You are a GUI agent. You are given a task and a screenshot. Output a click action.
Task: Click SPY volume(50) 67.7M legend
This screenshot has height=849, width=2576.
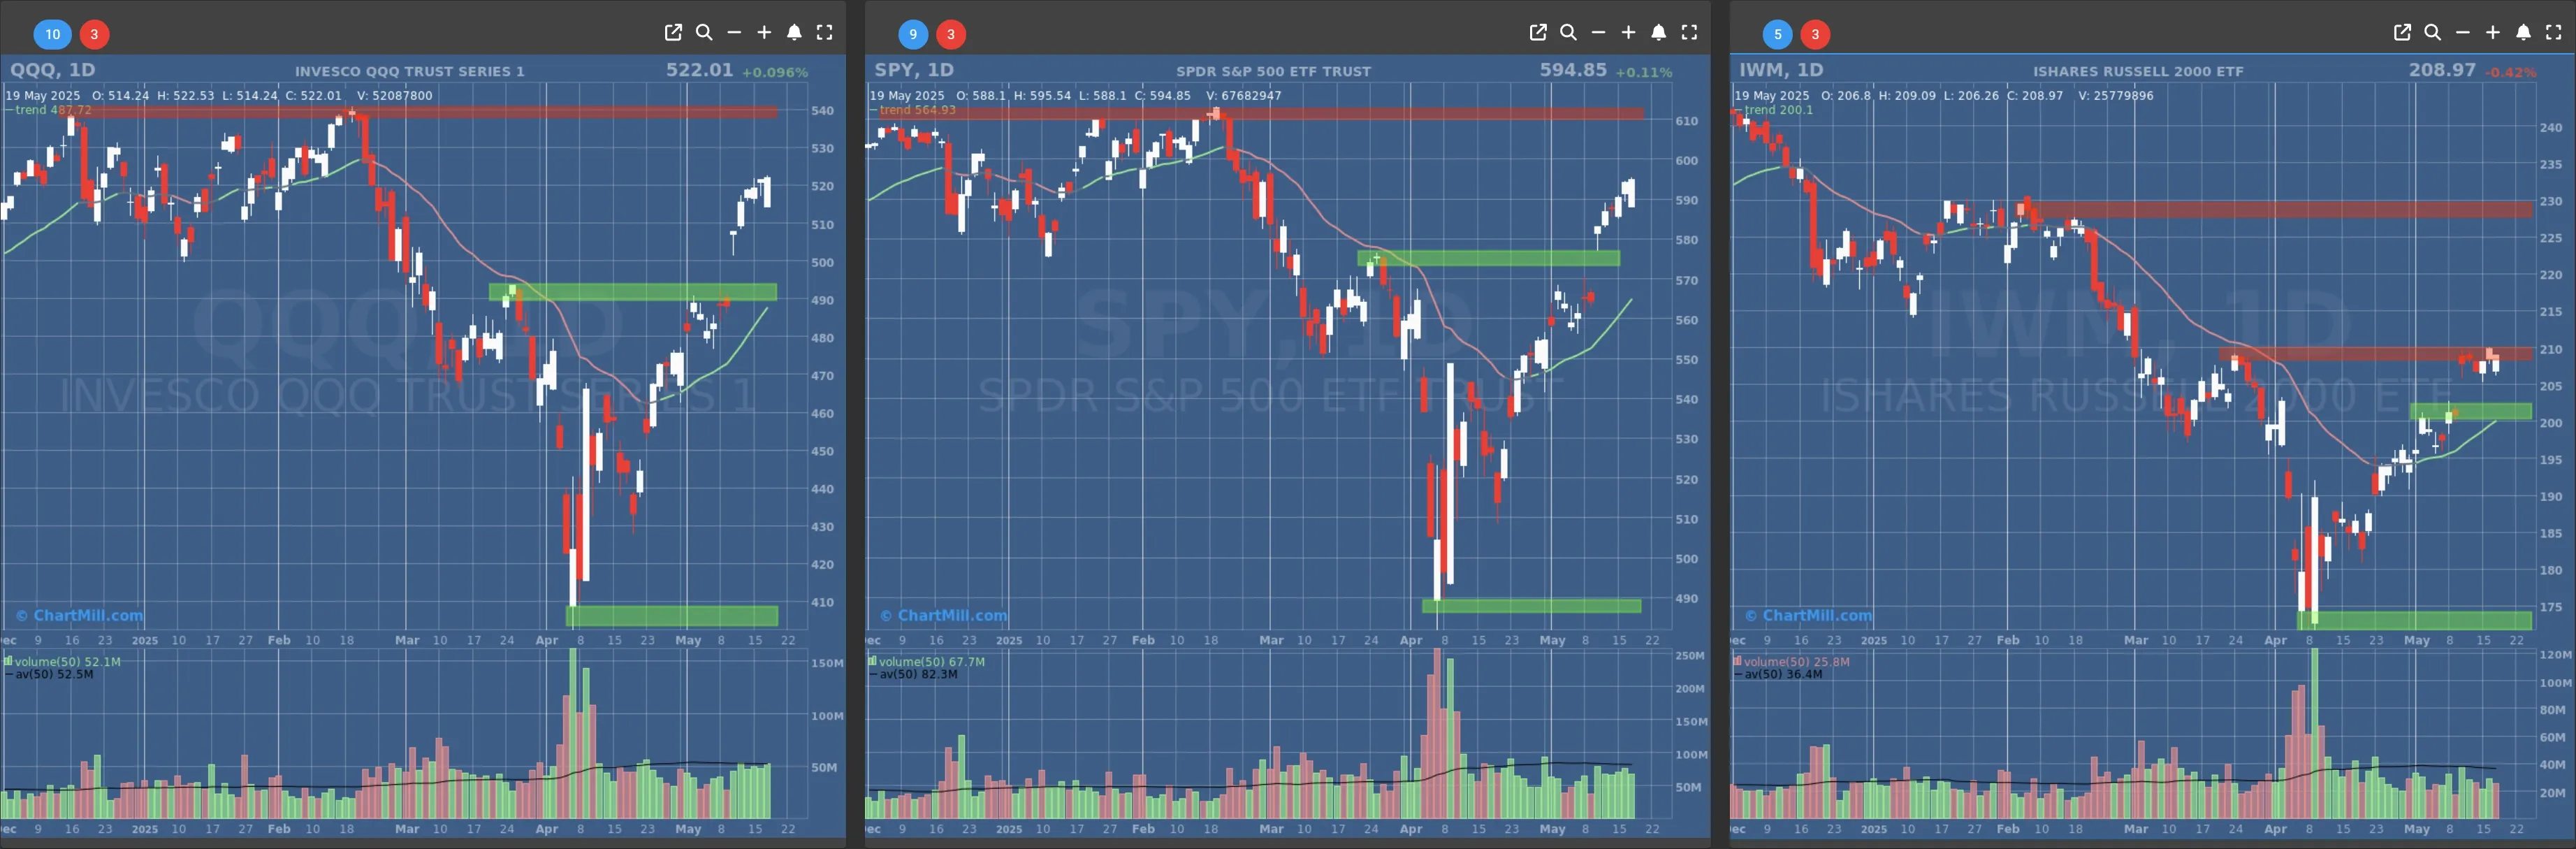point(927,661)
